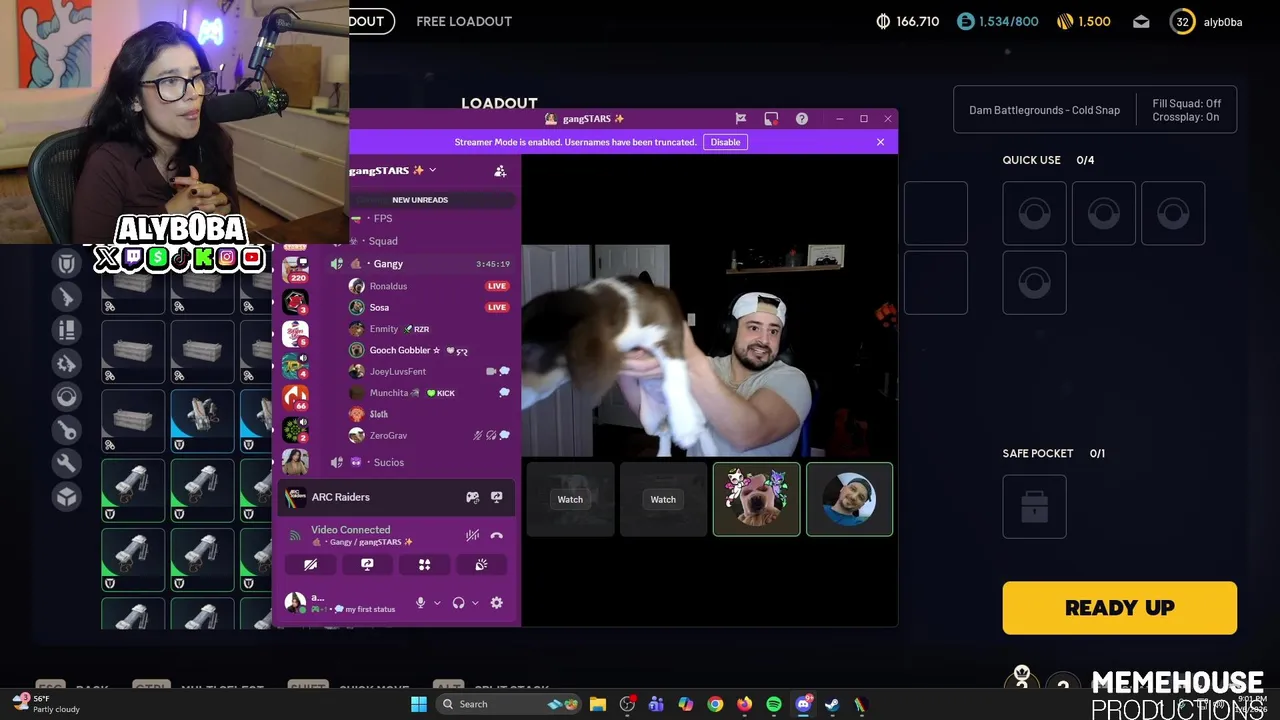Select the man-in-cap avatar participant tile

pos(850,499)
